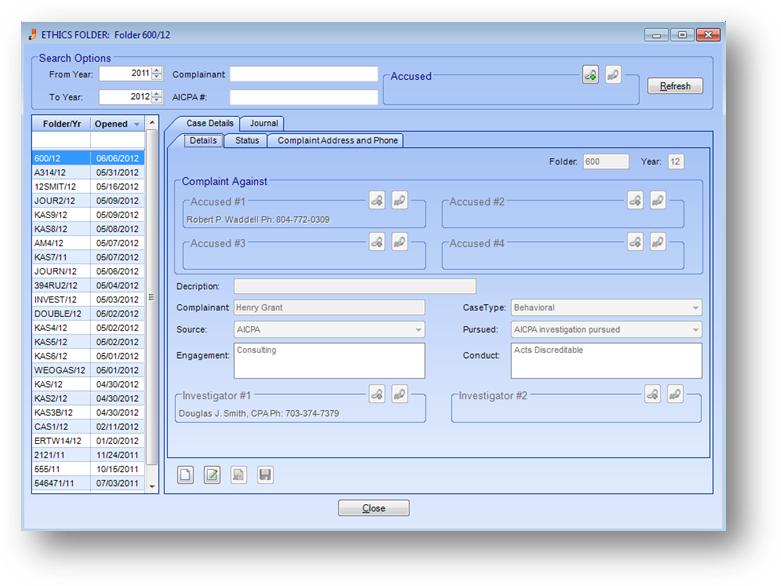Click the Complainant field showing Henry Grant
This screenshot has height=586, width=781.
[x=329, y=308]
